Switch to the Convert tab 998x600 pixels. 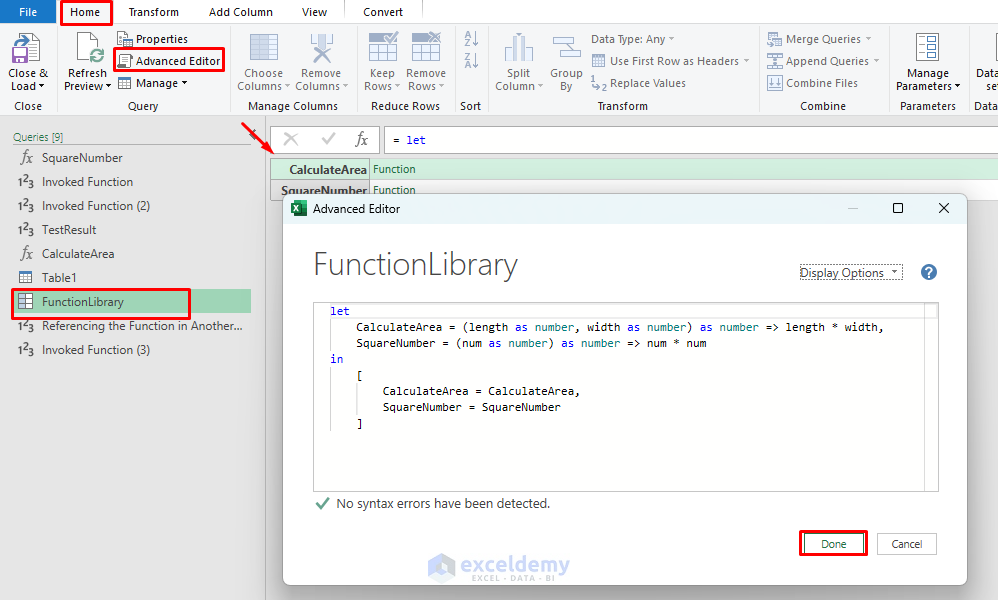pyautogui.click(x=383, y=12)
